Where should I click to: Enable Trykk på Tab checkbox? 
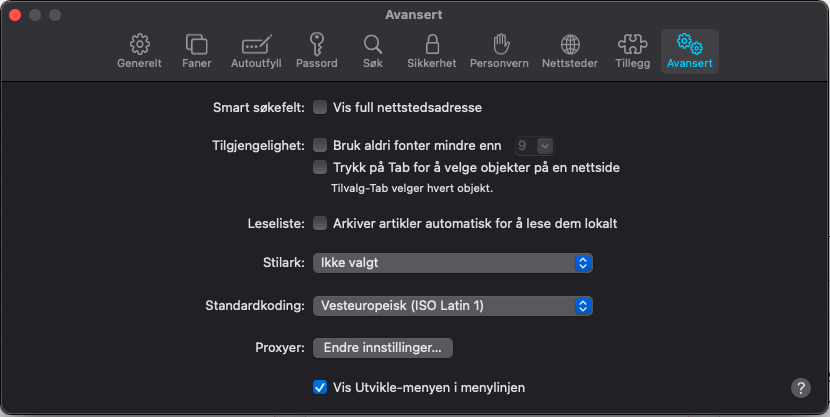[321, 167]
